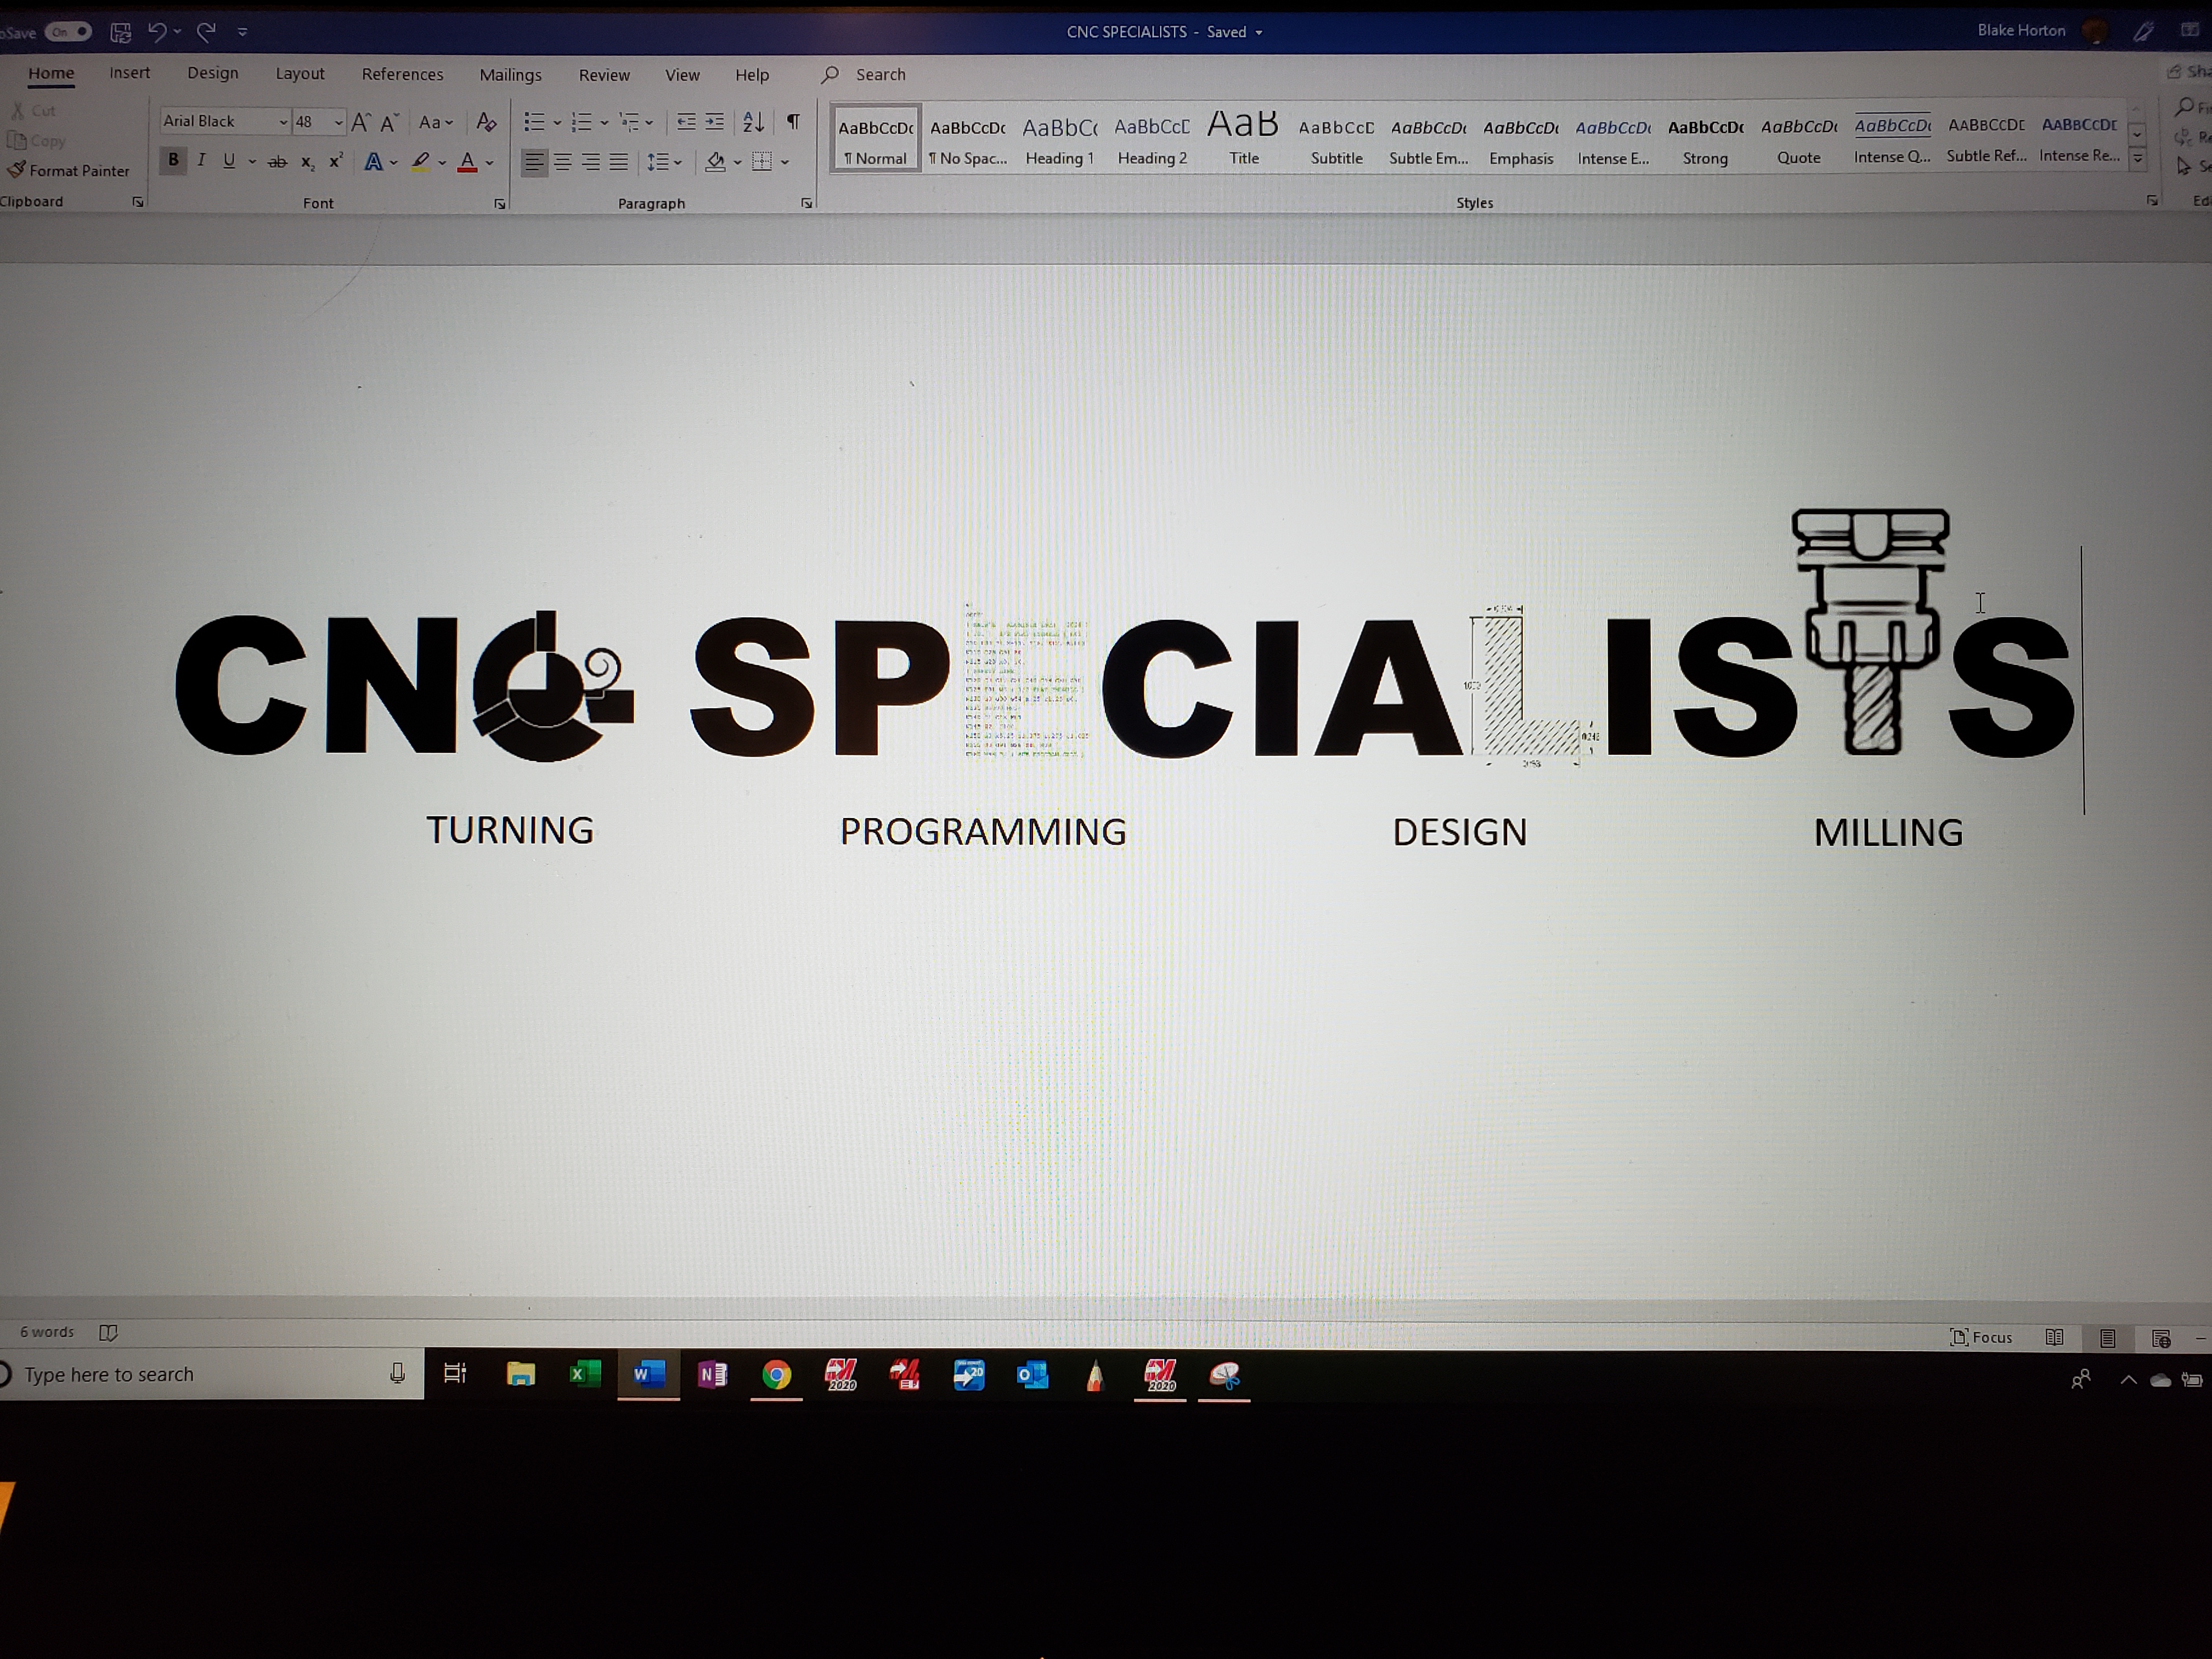Click the Show/Hide paragraph marks icon
This screenshot has width=2212, height=1659.
click(793, 122)
